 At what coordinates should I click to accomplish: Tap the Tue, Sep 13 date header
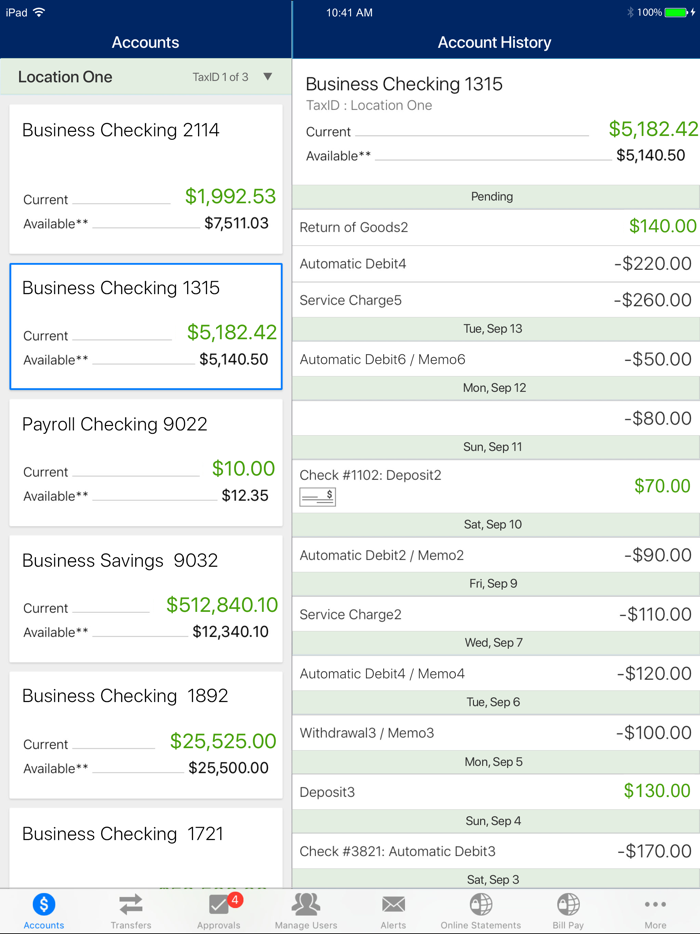[x=494, y=328]
